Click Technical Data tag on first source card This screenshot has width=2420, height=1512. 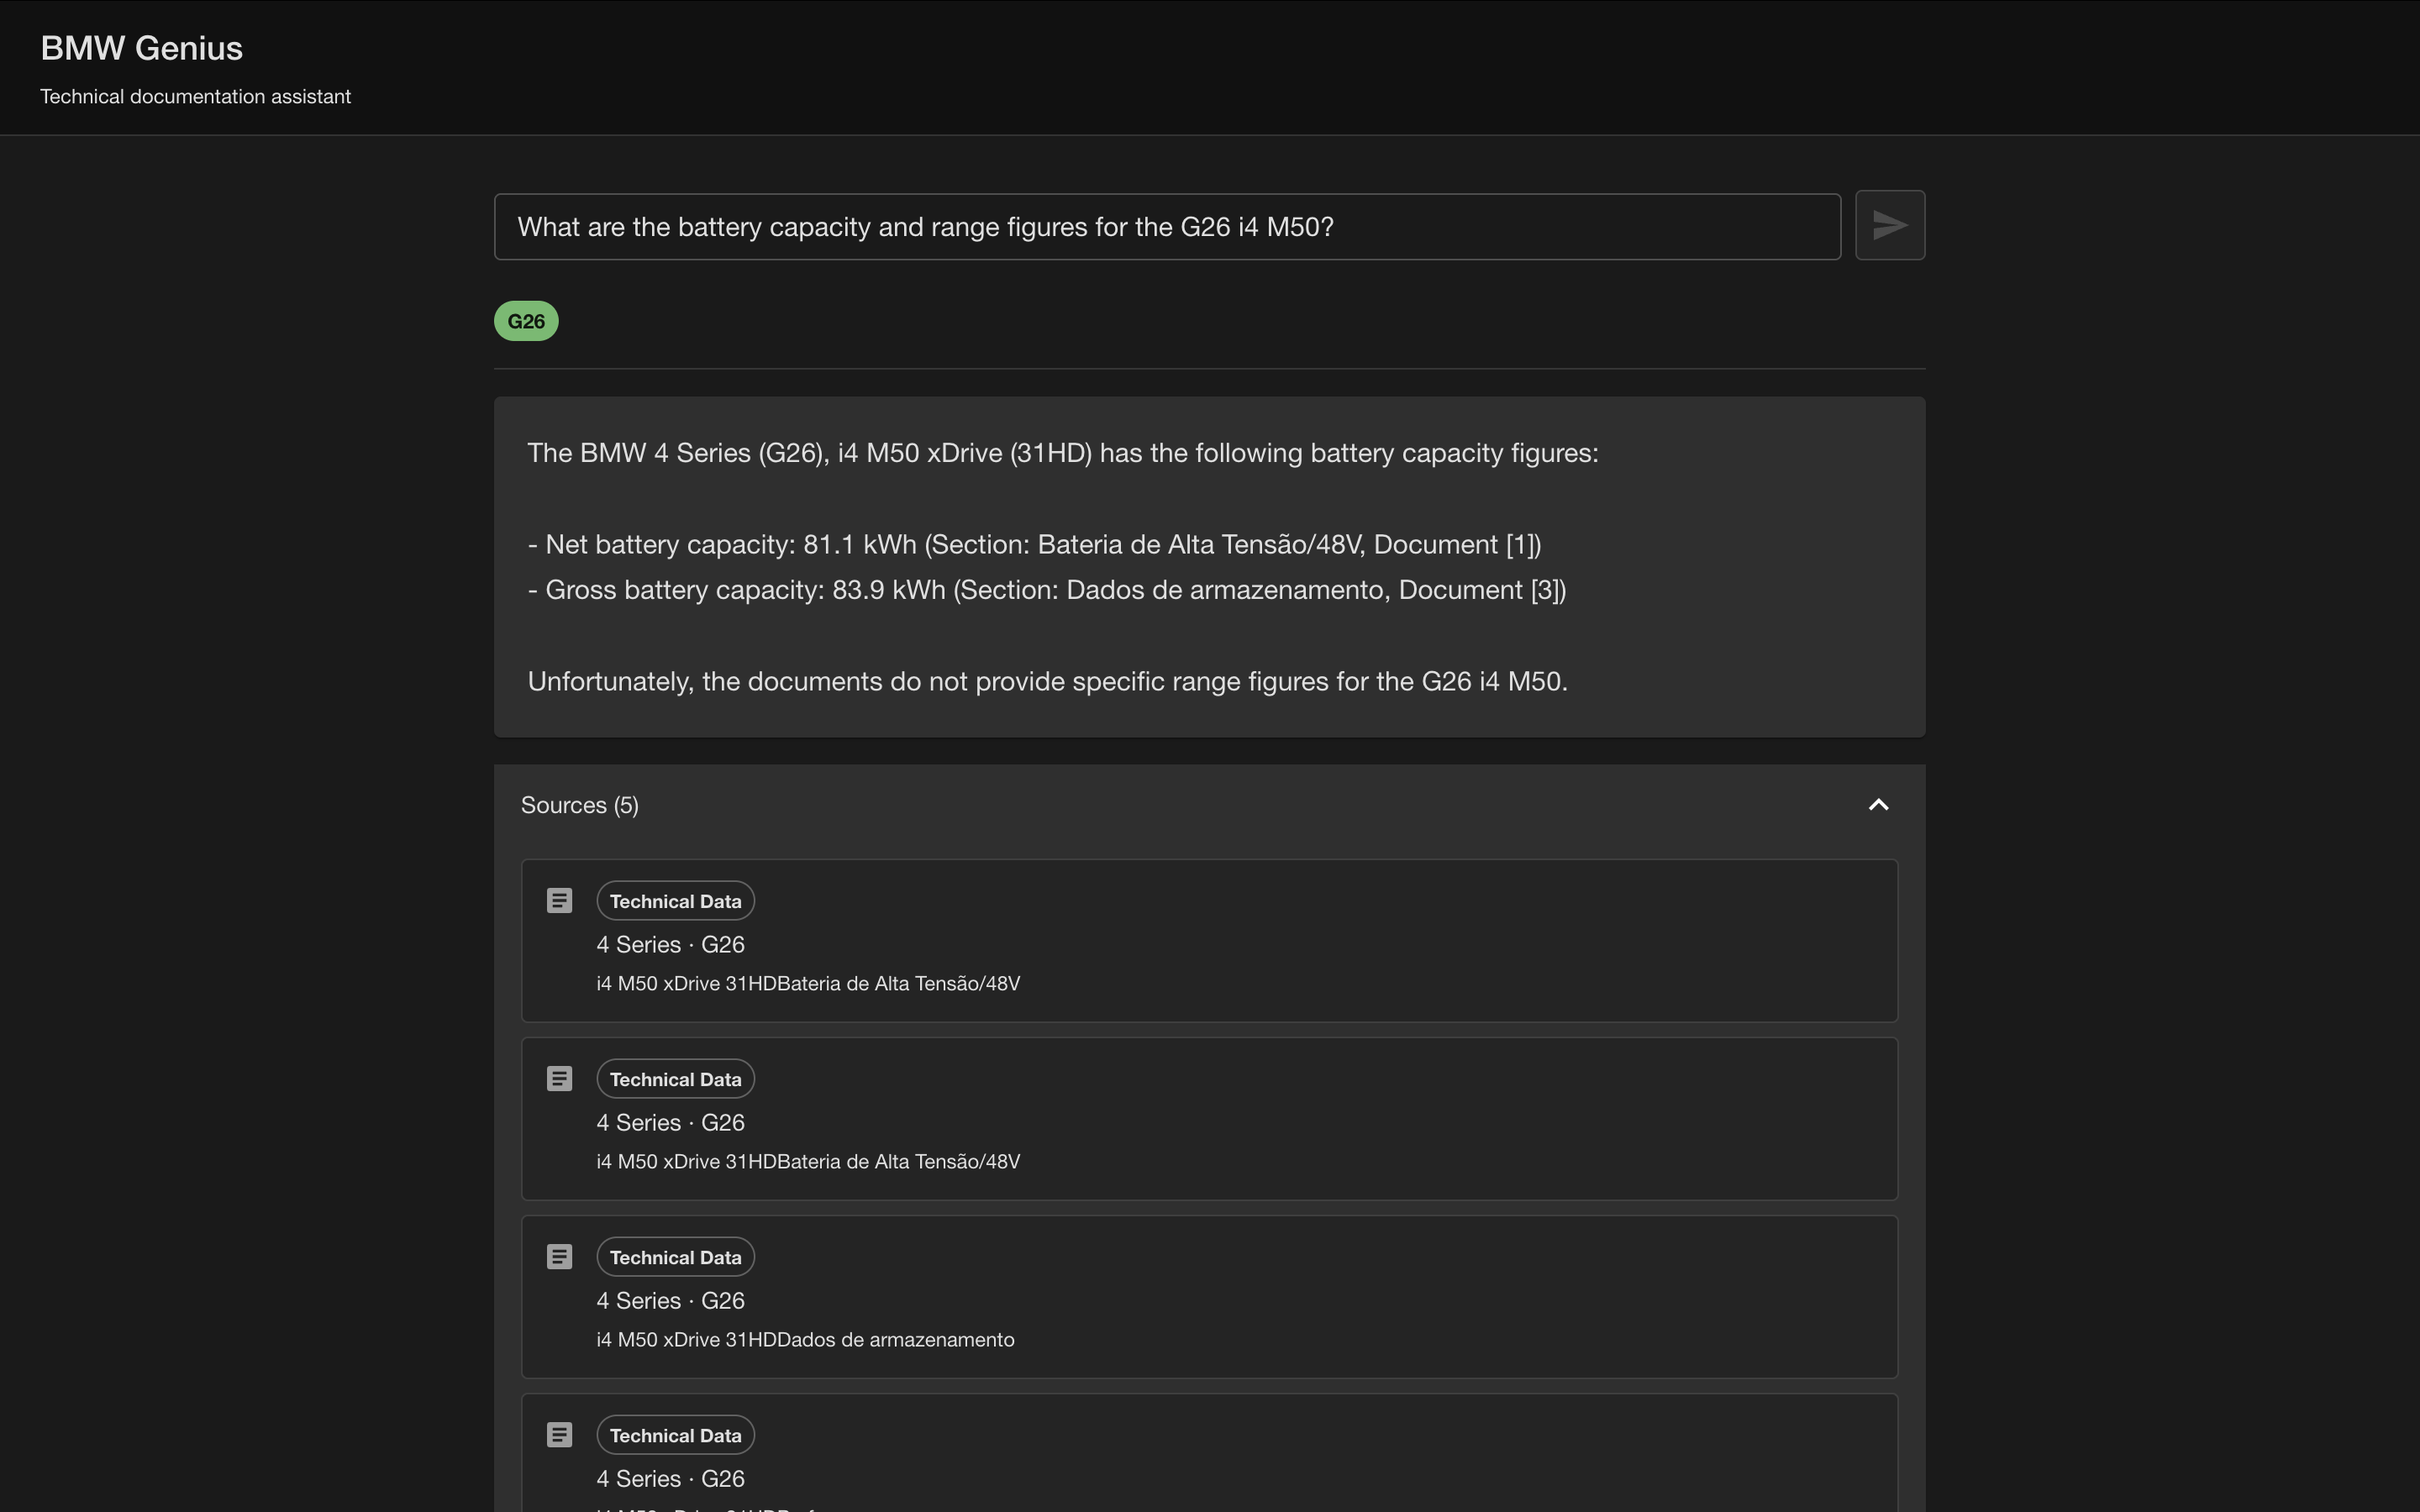[676, 901]
